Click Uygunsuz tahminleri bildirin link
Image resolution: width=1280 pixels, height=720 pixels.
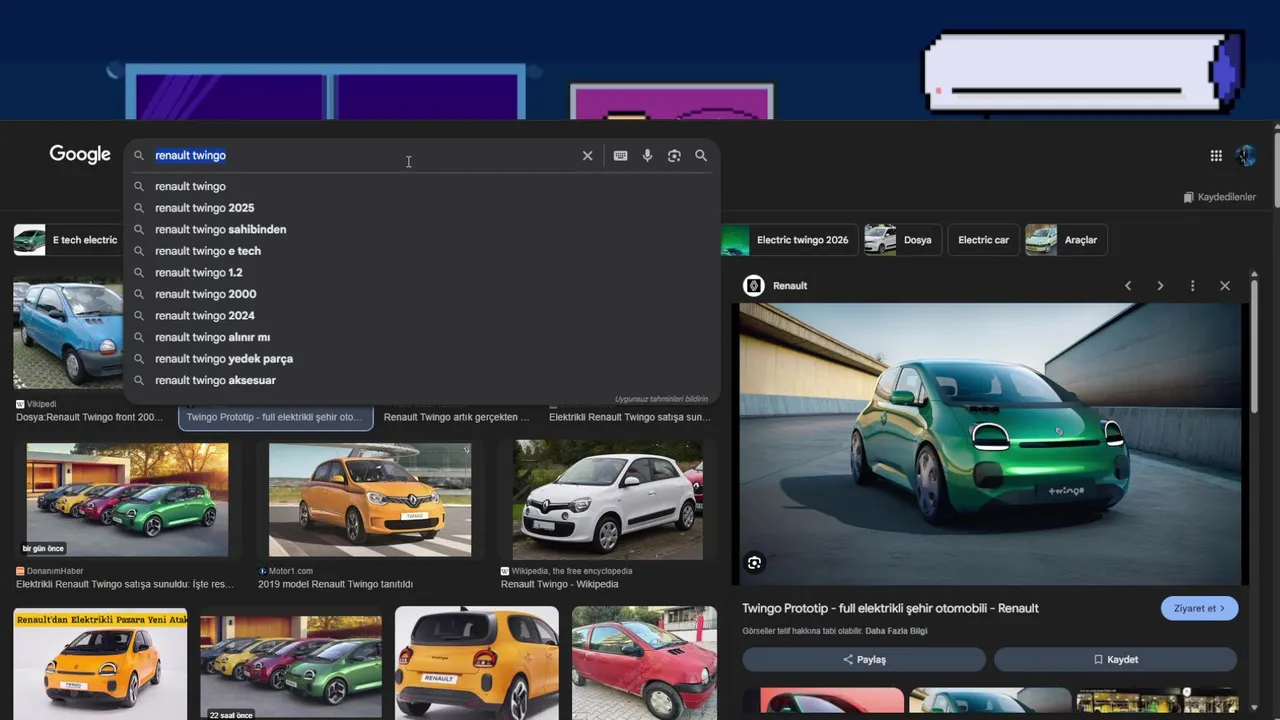[x=661, y=398]
